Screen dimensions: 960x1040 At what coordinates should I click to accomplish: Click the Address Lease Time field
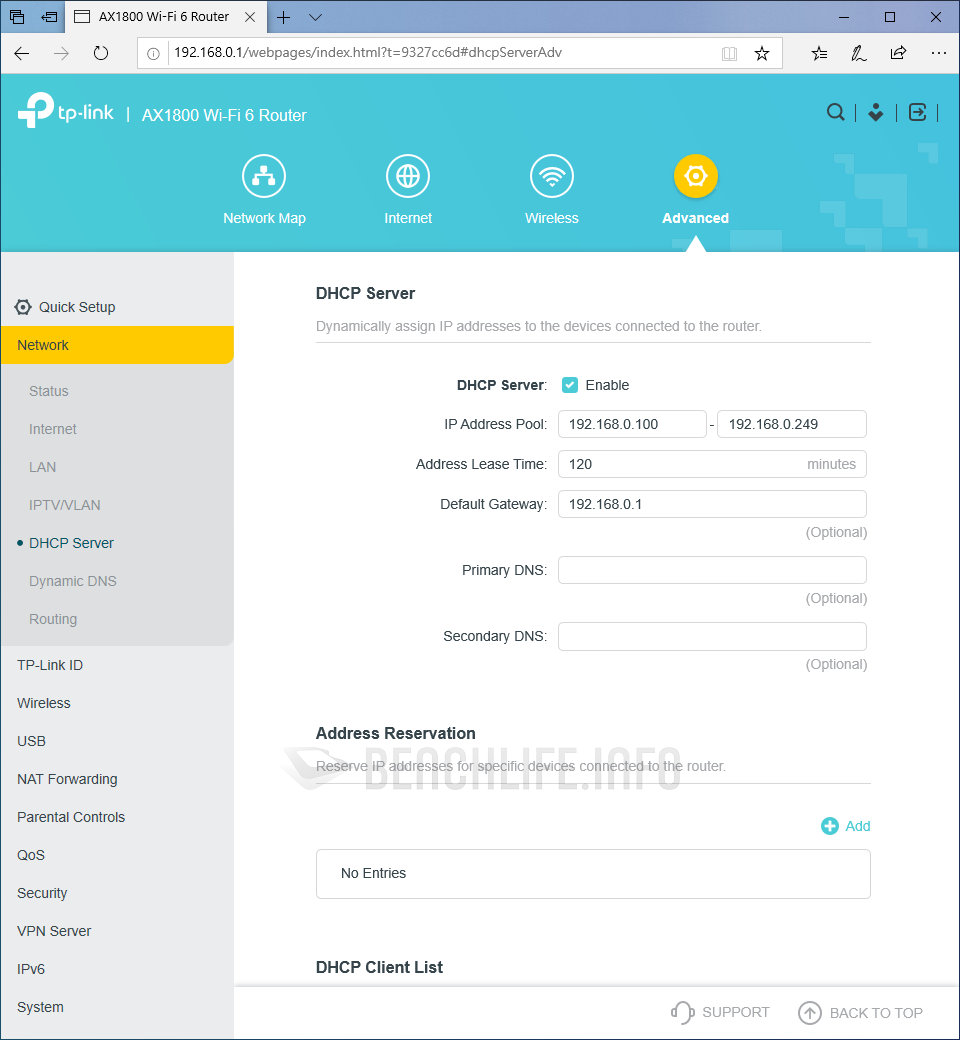click(x=712, y=464)
